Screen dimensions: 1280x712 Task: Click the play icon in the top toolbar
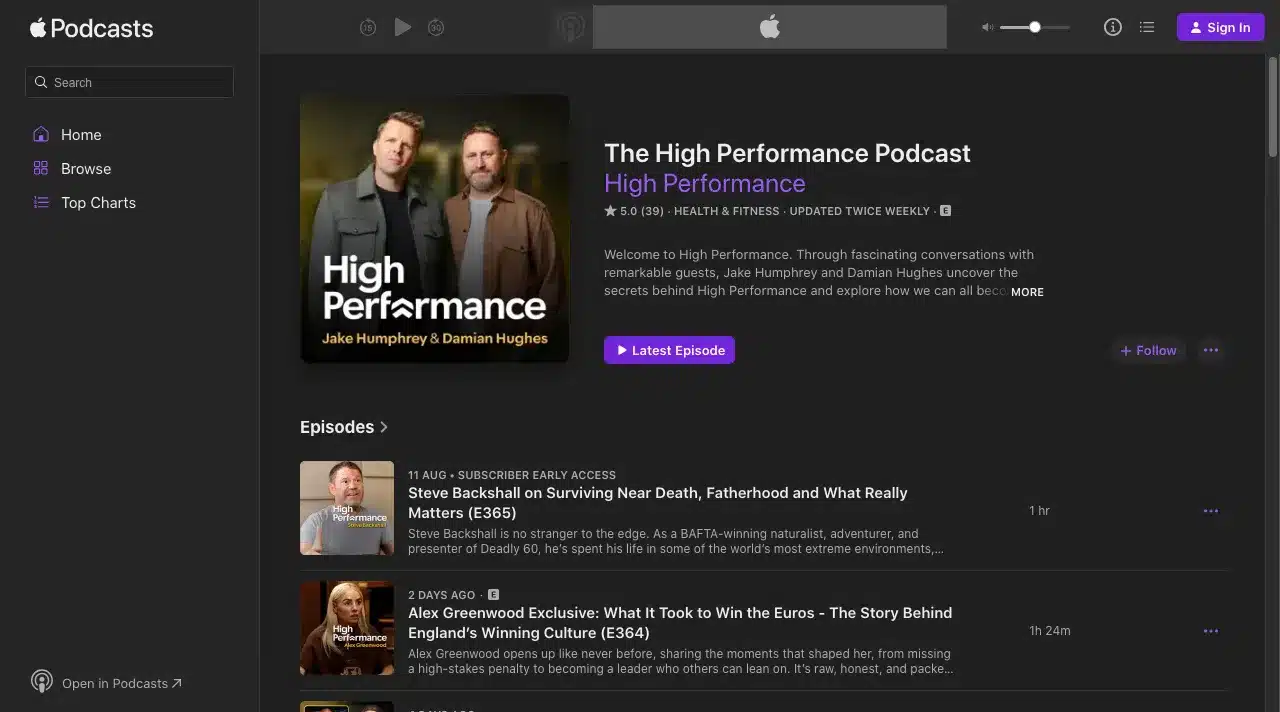(x=403, y=27)
